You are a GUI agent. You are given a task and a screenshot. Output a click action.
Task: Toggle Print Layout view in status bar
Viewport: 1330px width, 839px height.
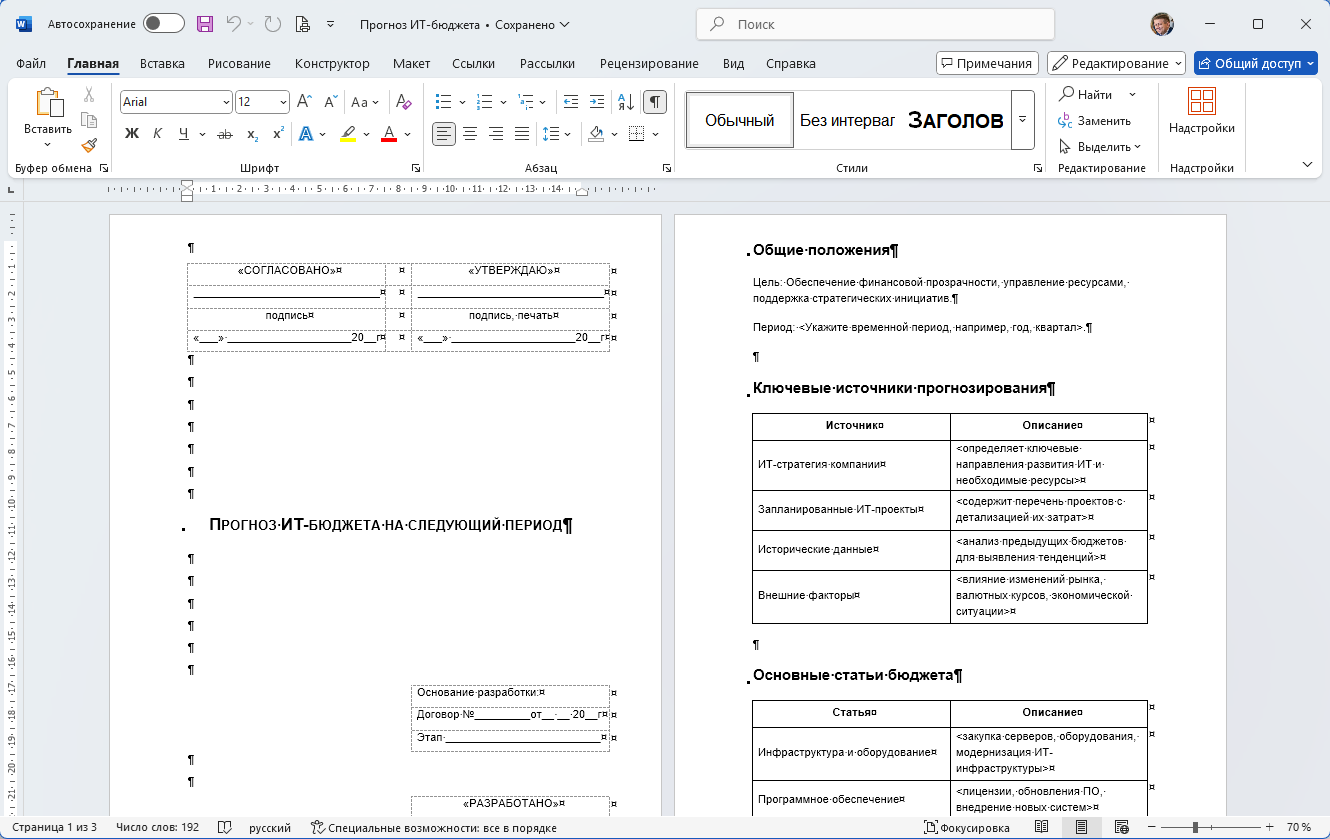coord(1081,828)
